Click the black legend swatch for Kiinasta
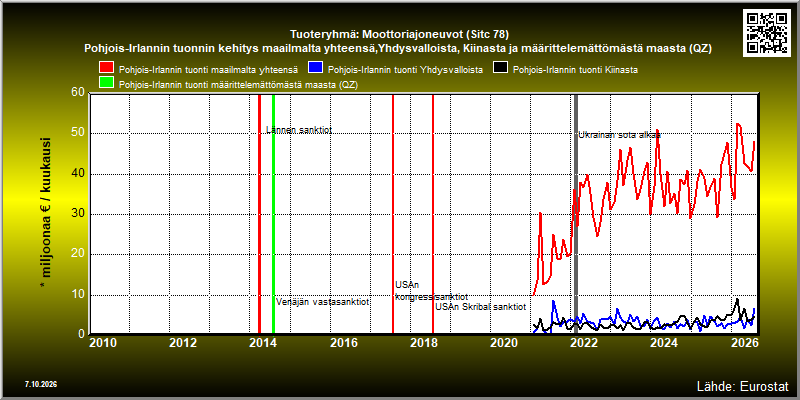The width and height of the screenshot is (800, 400). pos(501,68)
